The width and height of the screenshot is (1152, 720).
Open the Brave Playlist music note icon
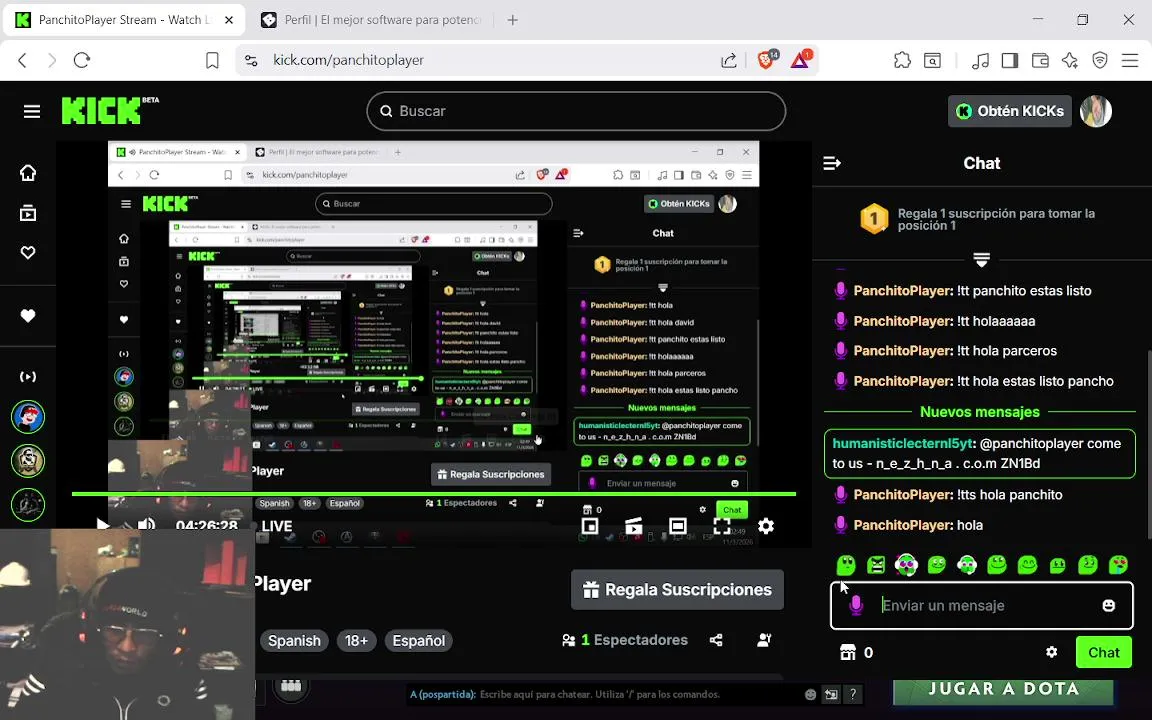coord(980,60)
